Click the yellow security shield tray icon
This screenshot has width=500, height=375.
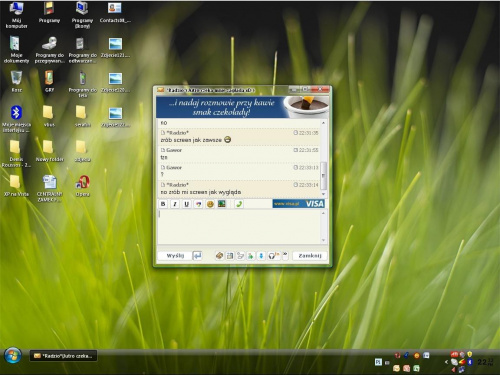[470, 354]
